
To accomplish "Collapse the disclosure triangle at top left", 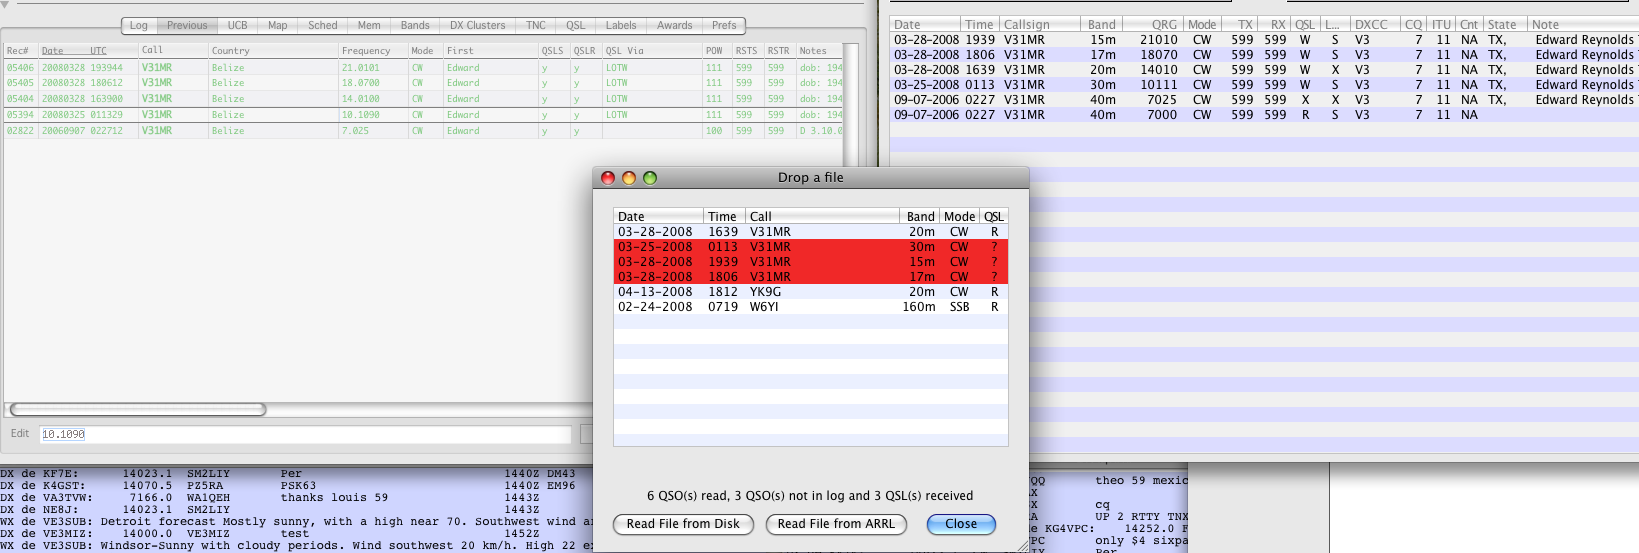I will [5, 5].
